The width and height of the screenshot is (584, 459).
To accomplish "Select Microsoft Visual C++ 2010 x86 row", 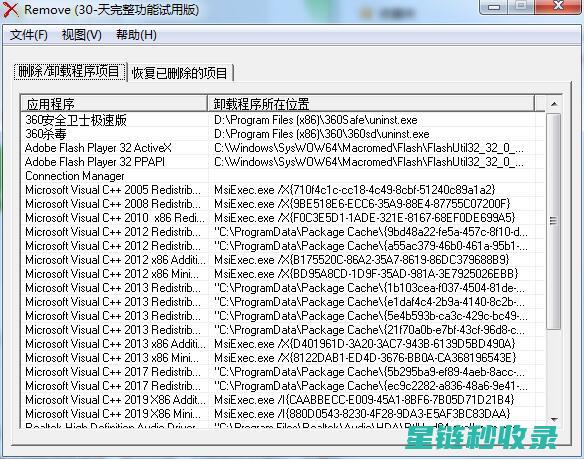I will coord(282,218).
